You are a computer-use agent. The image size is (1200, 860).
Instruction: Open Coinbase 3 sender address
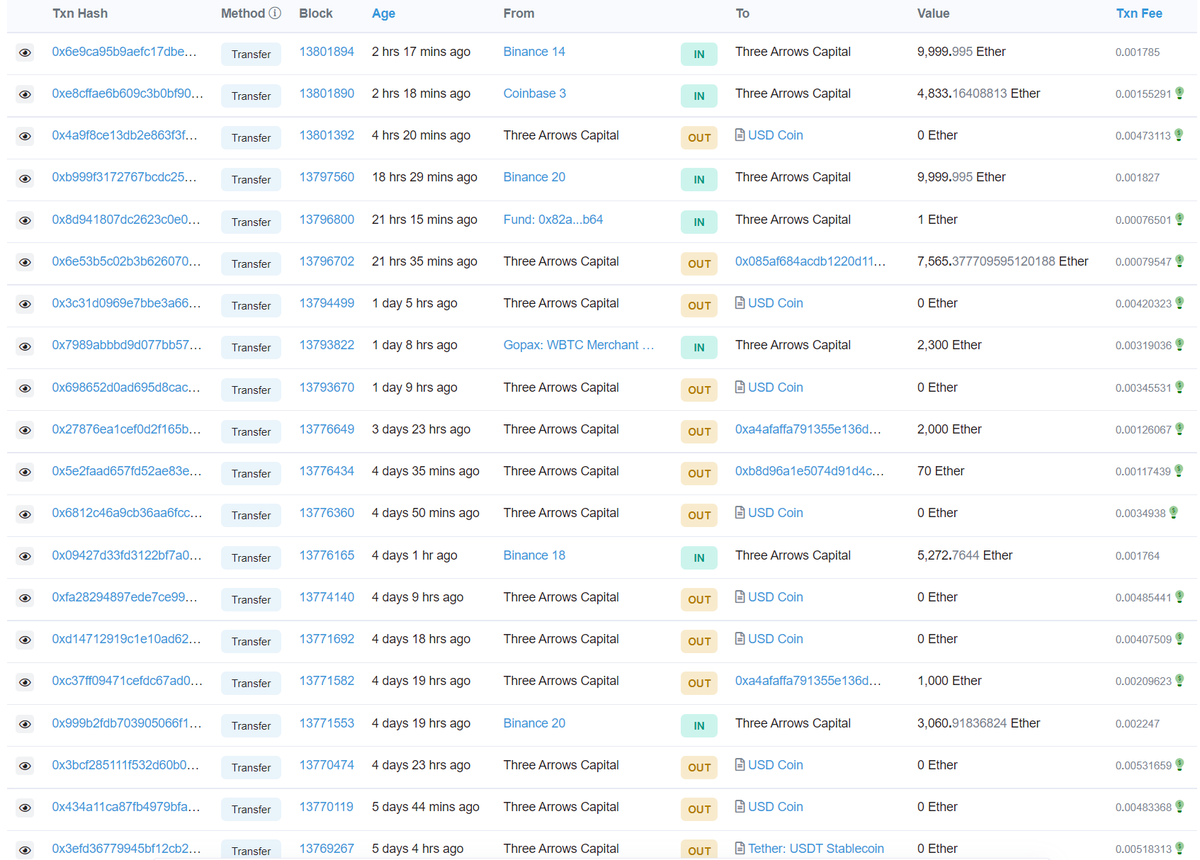(534, 93)
